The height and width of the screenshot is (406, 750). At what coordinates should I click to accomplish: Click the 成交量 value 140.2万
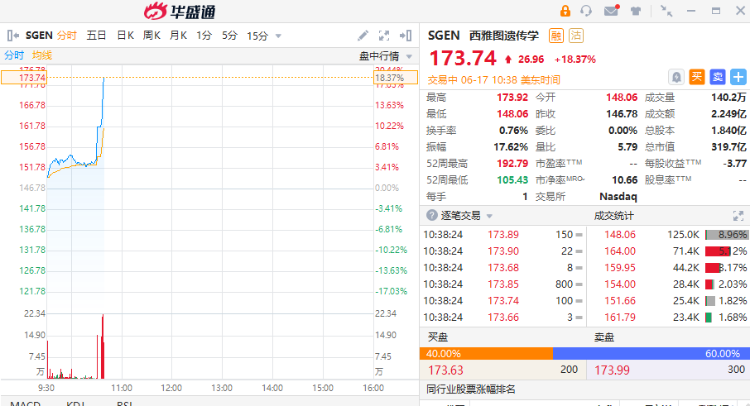[x=728, y=98]
